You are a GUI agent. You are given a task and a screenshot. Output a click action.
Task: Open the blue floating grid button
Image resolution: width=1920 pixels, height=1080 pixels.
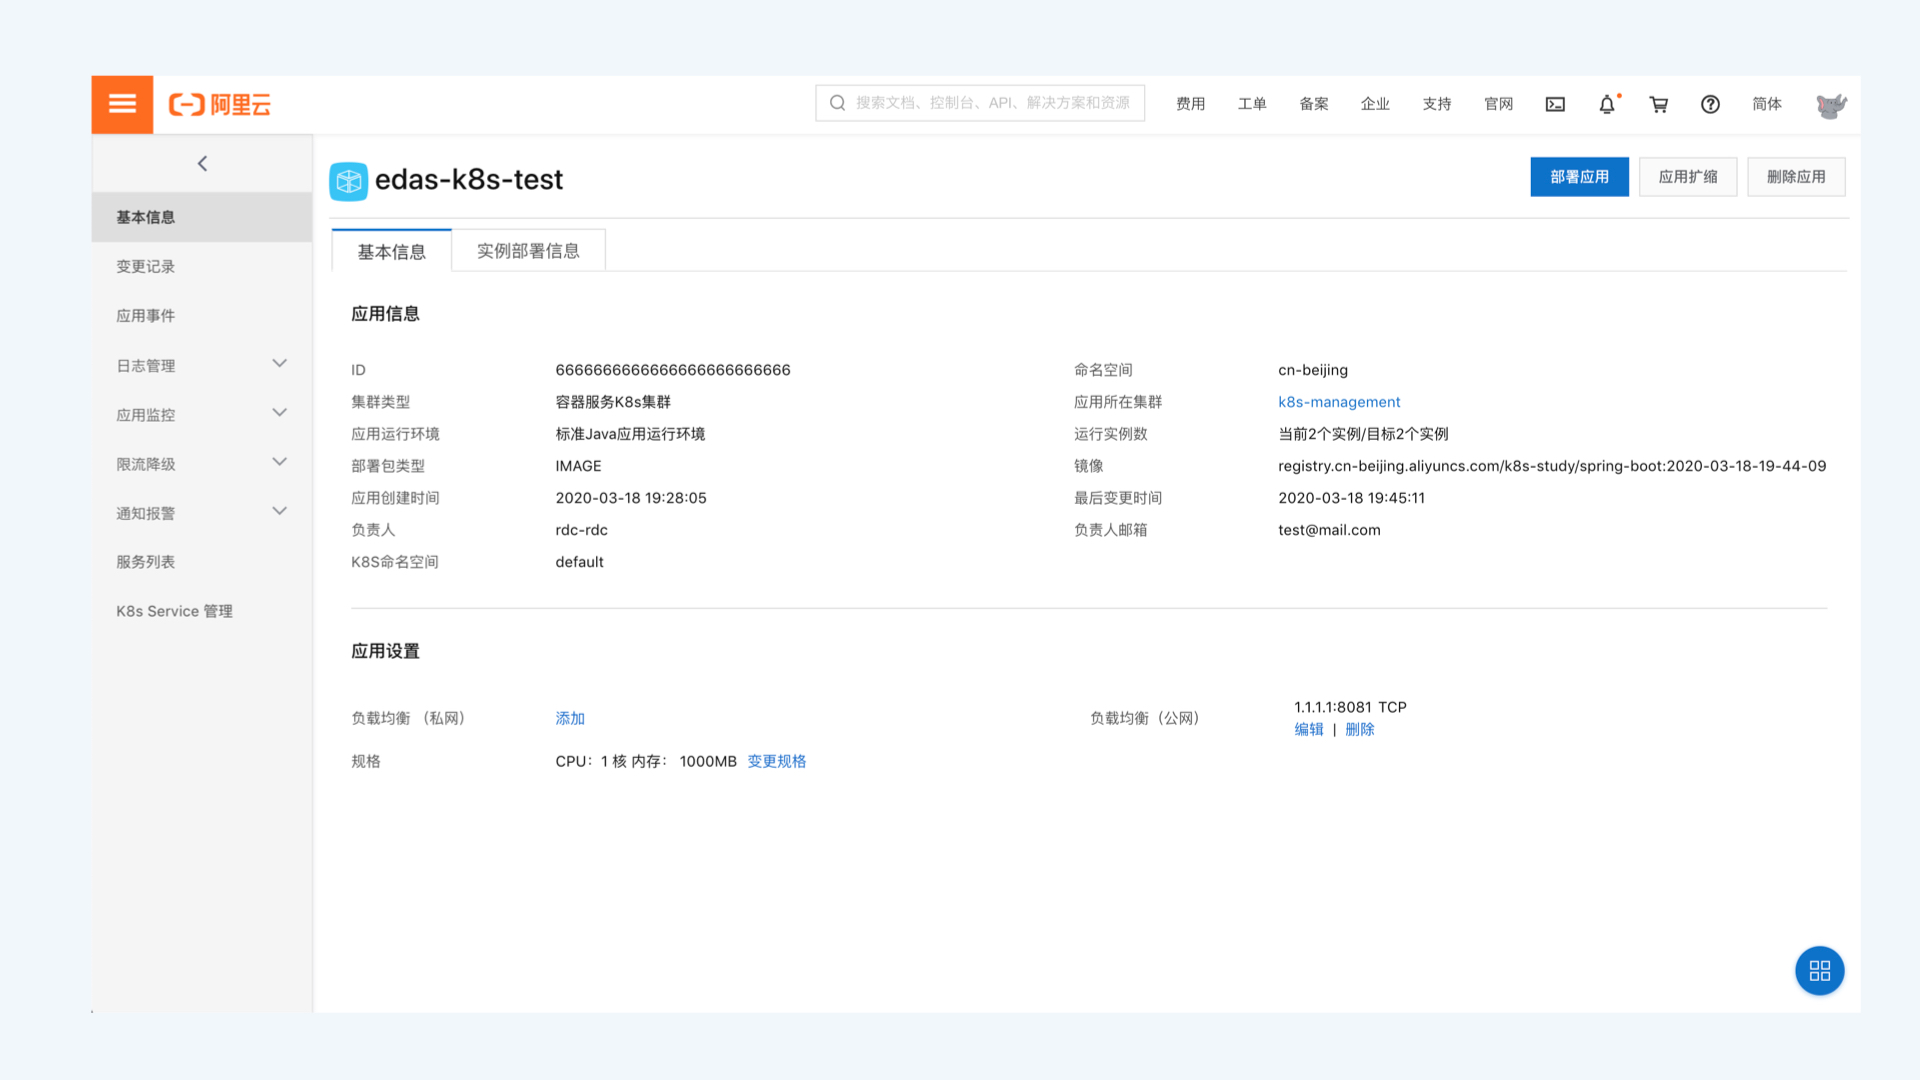pos(1819,970)
